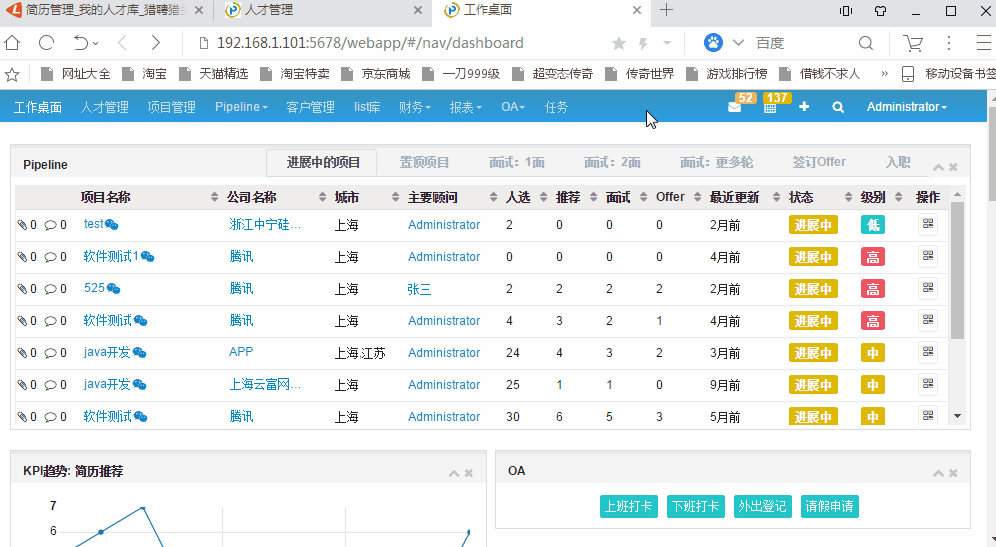Open 任务 in navbar
Viewport: 996px width, 547px height.
[556, 107]
